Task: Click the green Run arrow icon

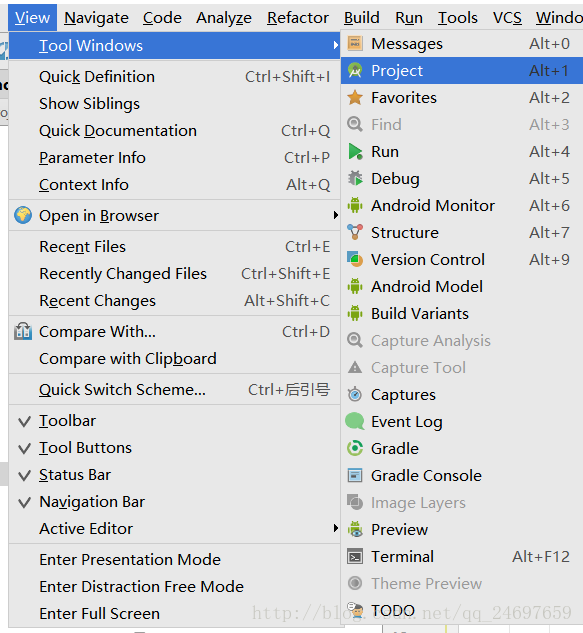Action: [355, 151]
